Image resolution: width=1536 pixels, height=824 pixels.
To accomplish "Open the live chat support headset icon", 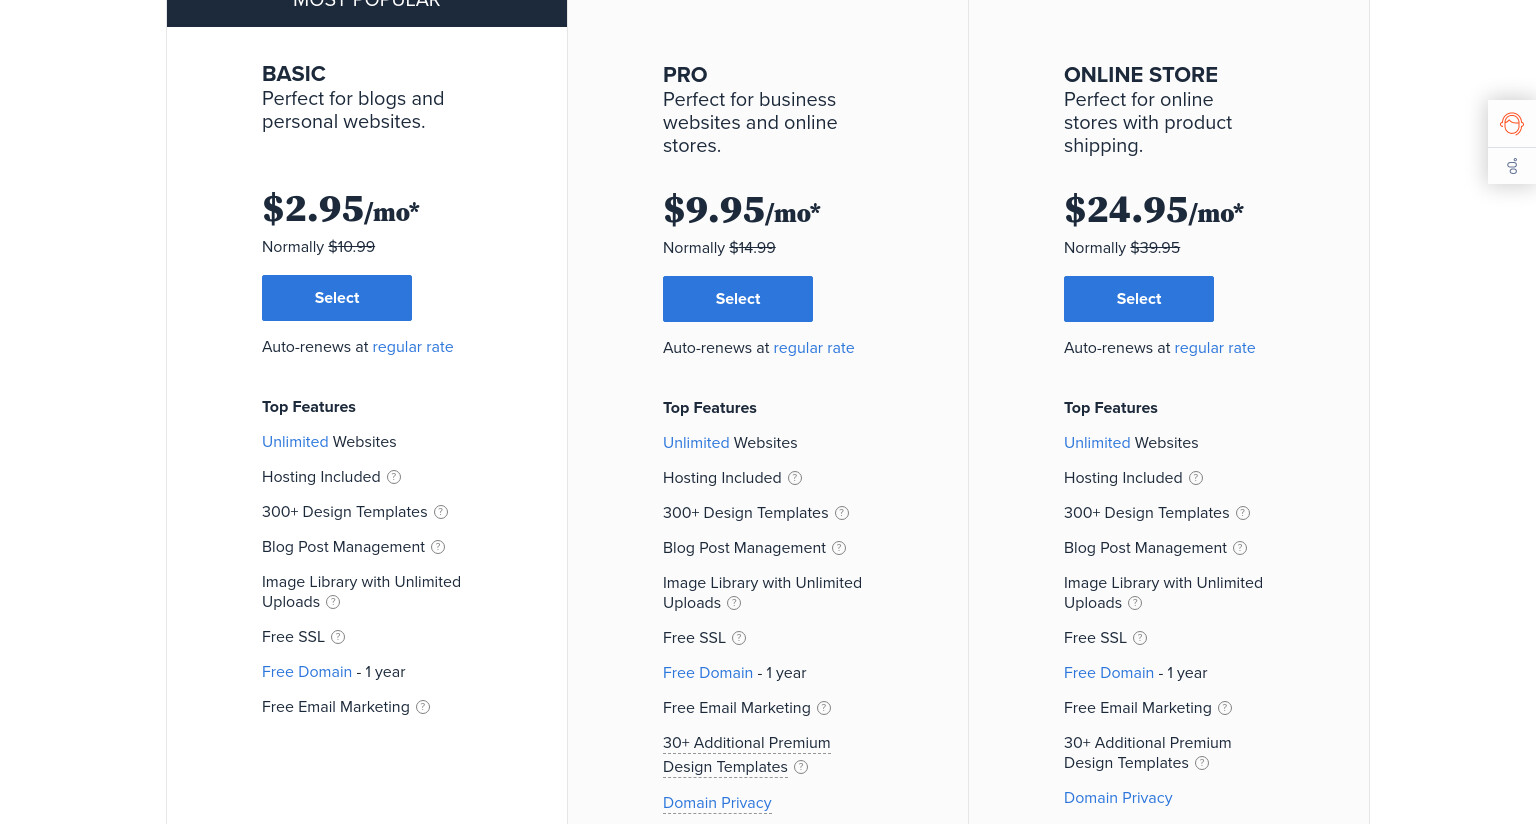I will point(1511,124).
